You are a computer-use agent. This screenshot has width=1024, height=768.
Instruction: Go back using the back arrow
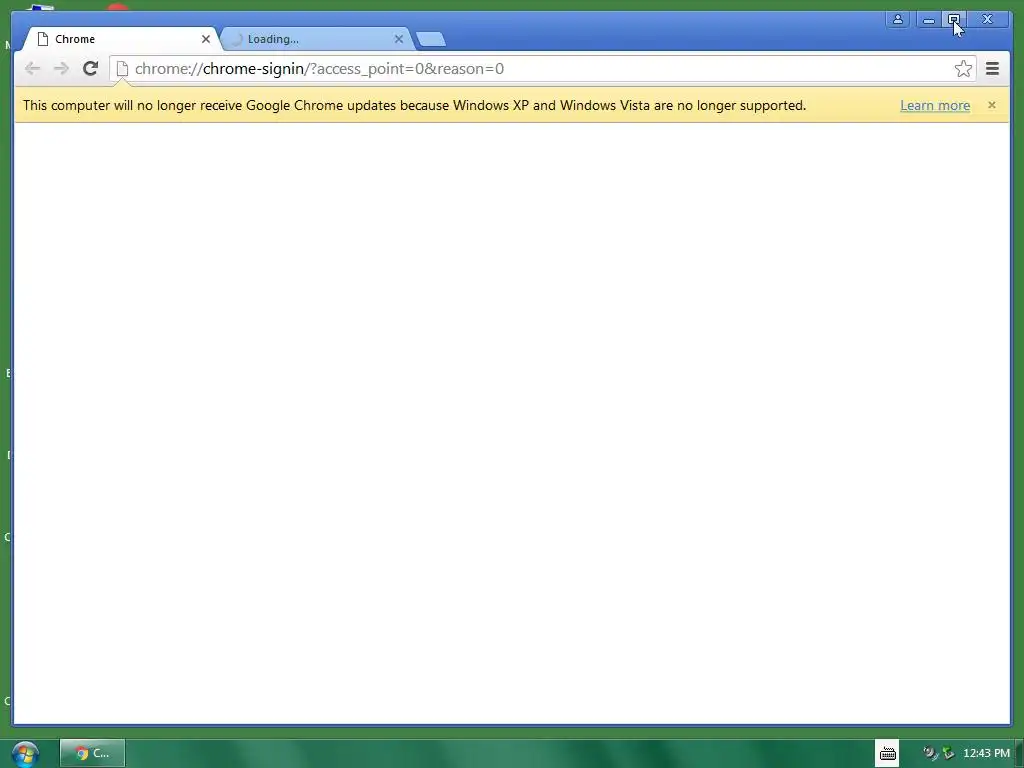point(32,69)
